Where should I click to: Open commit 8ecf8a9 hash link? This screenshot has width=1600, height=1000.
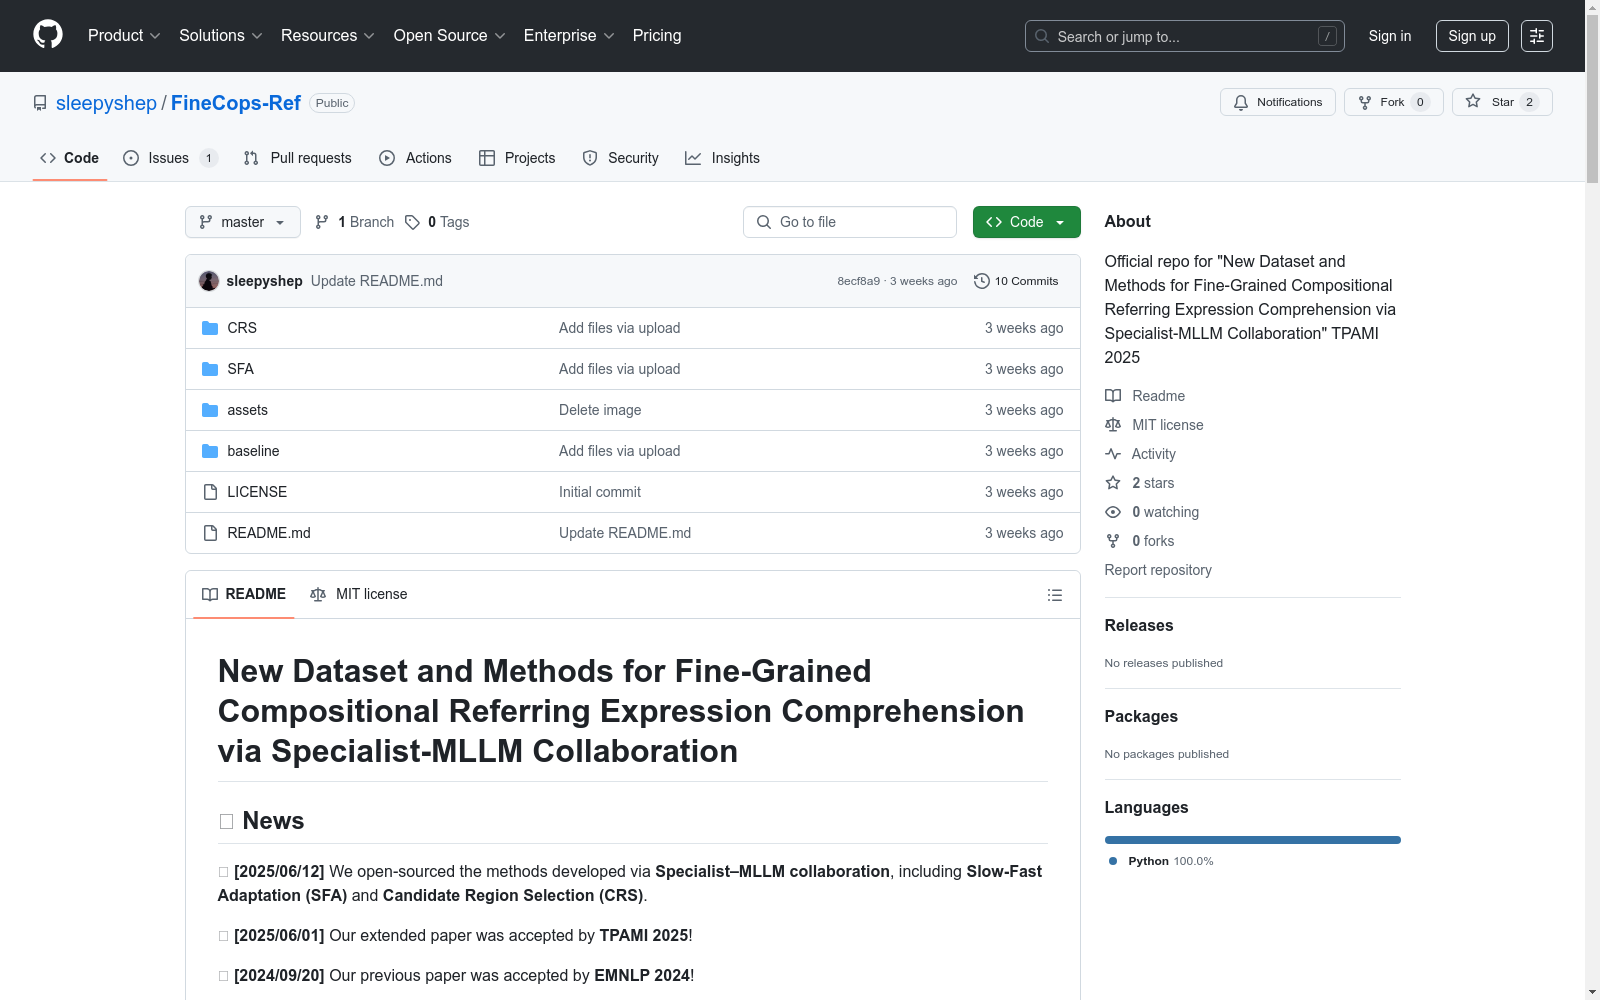click(859, 281)
